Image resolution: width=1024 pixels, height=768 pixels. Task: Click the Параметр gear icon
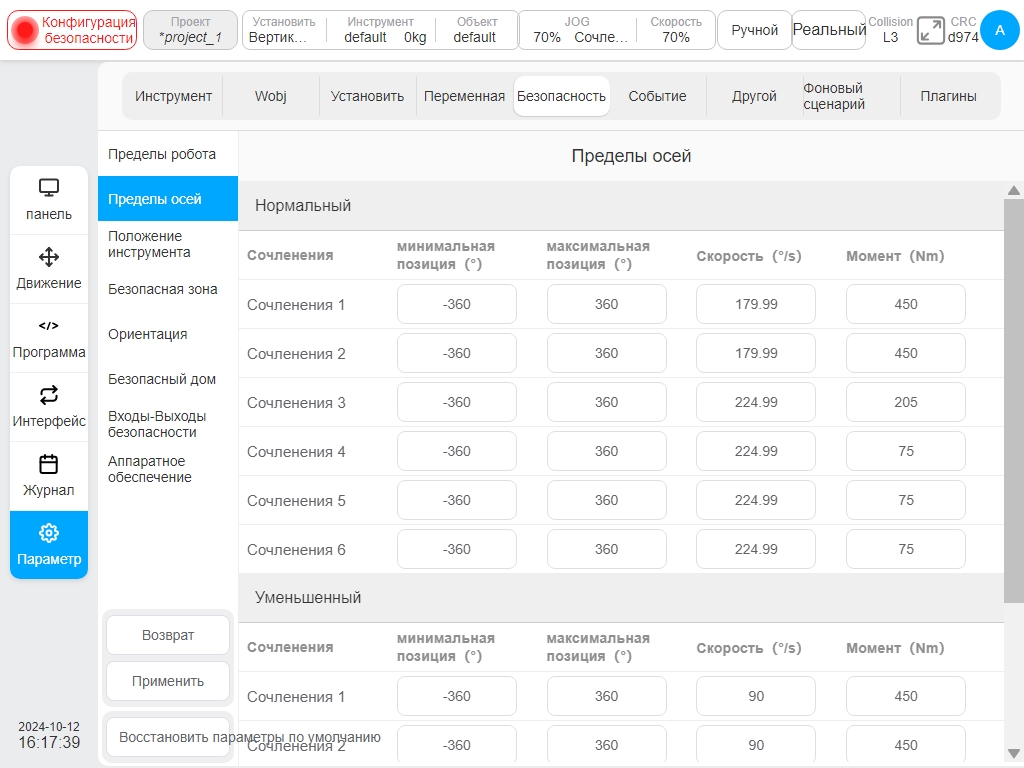tap(49, 533)
